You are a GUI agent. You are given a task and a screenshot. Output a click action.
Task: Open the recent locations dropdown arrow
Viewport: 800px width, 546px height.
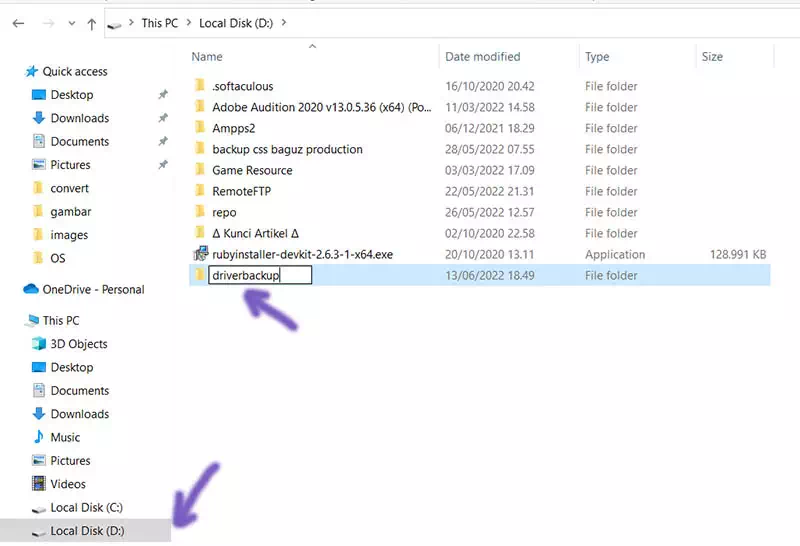(x=71, y=23)
